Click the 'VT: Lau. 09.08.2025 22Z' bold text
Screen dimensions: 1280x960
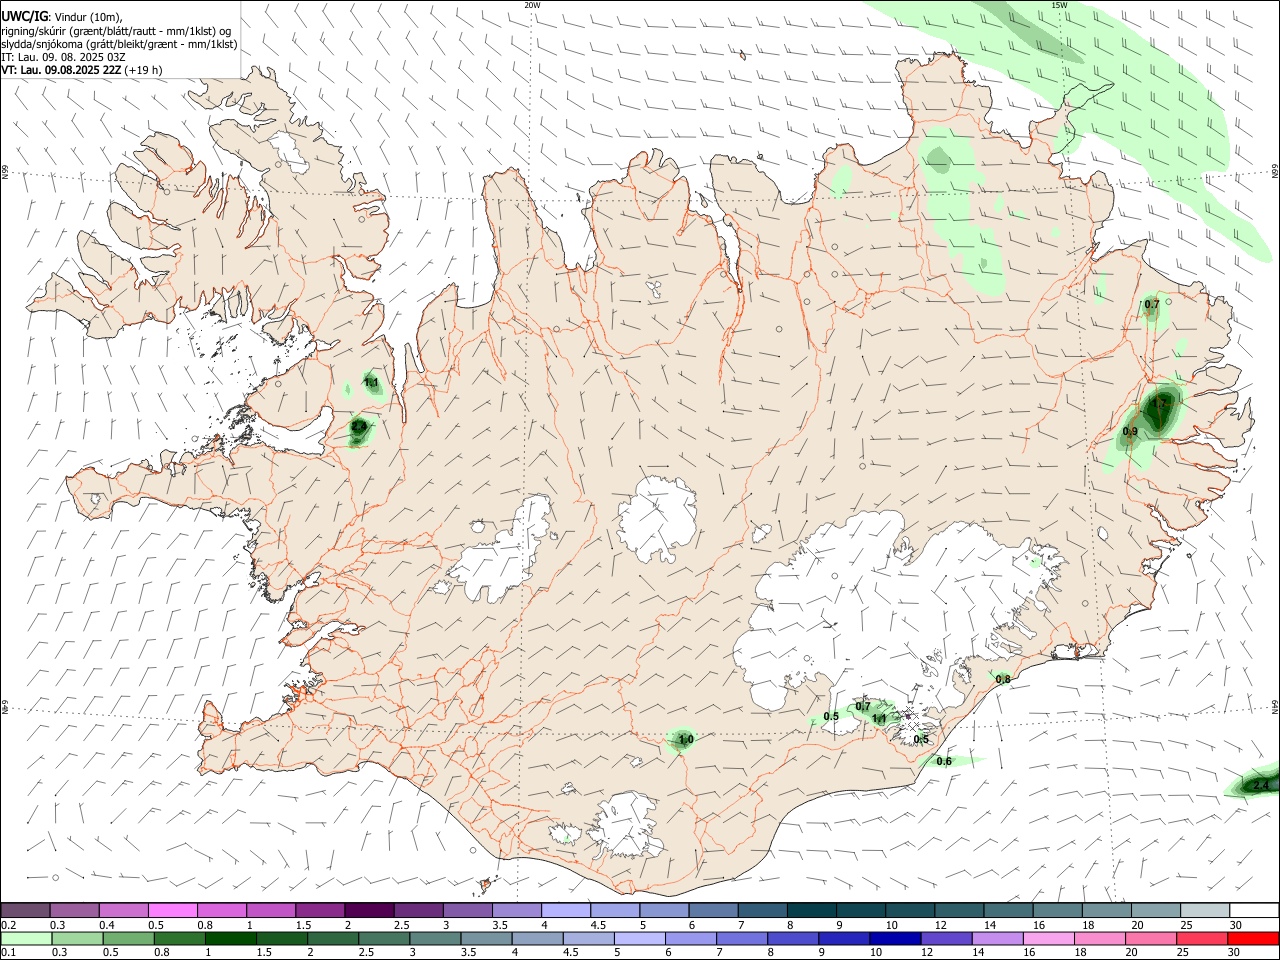61,70
